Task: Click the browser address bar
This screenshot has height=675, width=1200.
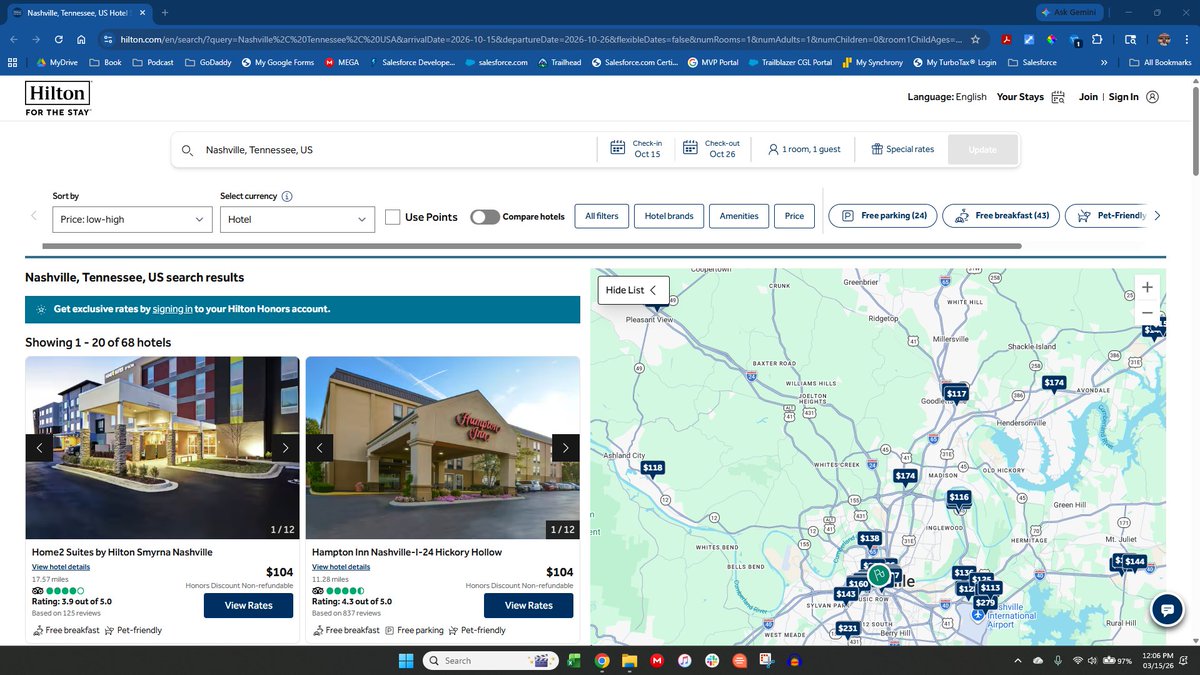Action: click(x=541, y=39)
